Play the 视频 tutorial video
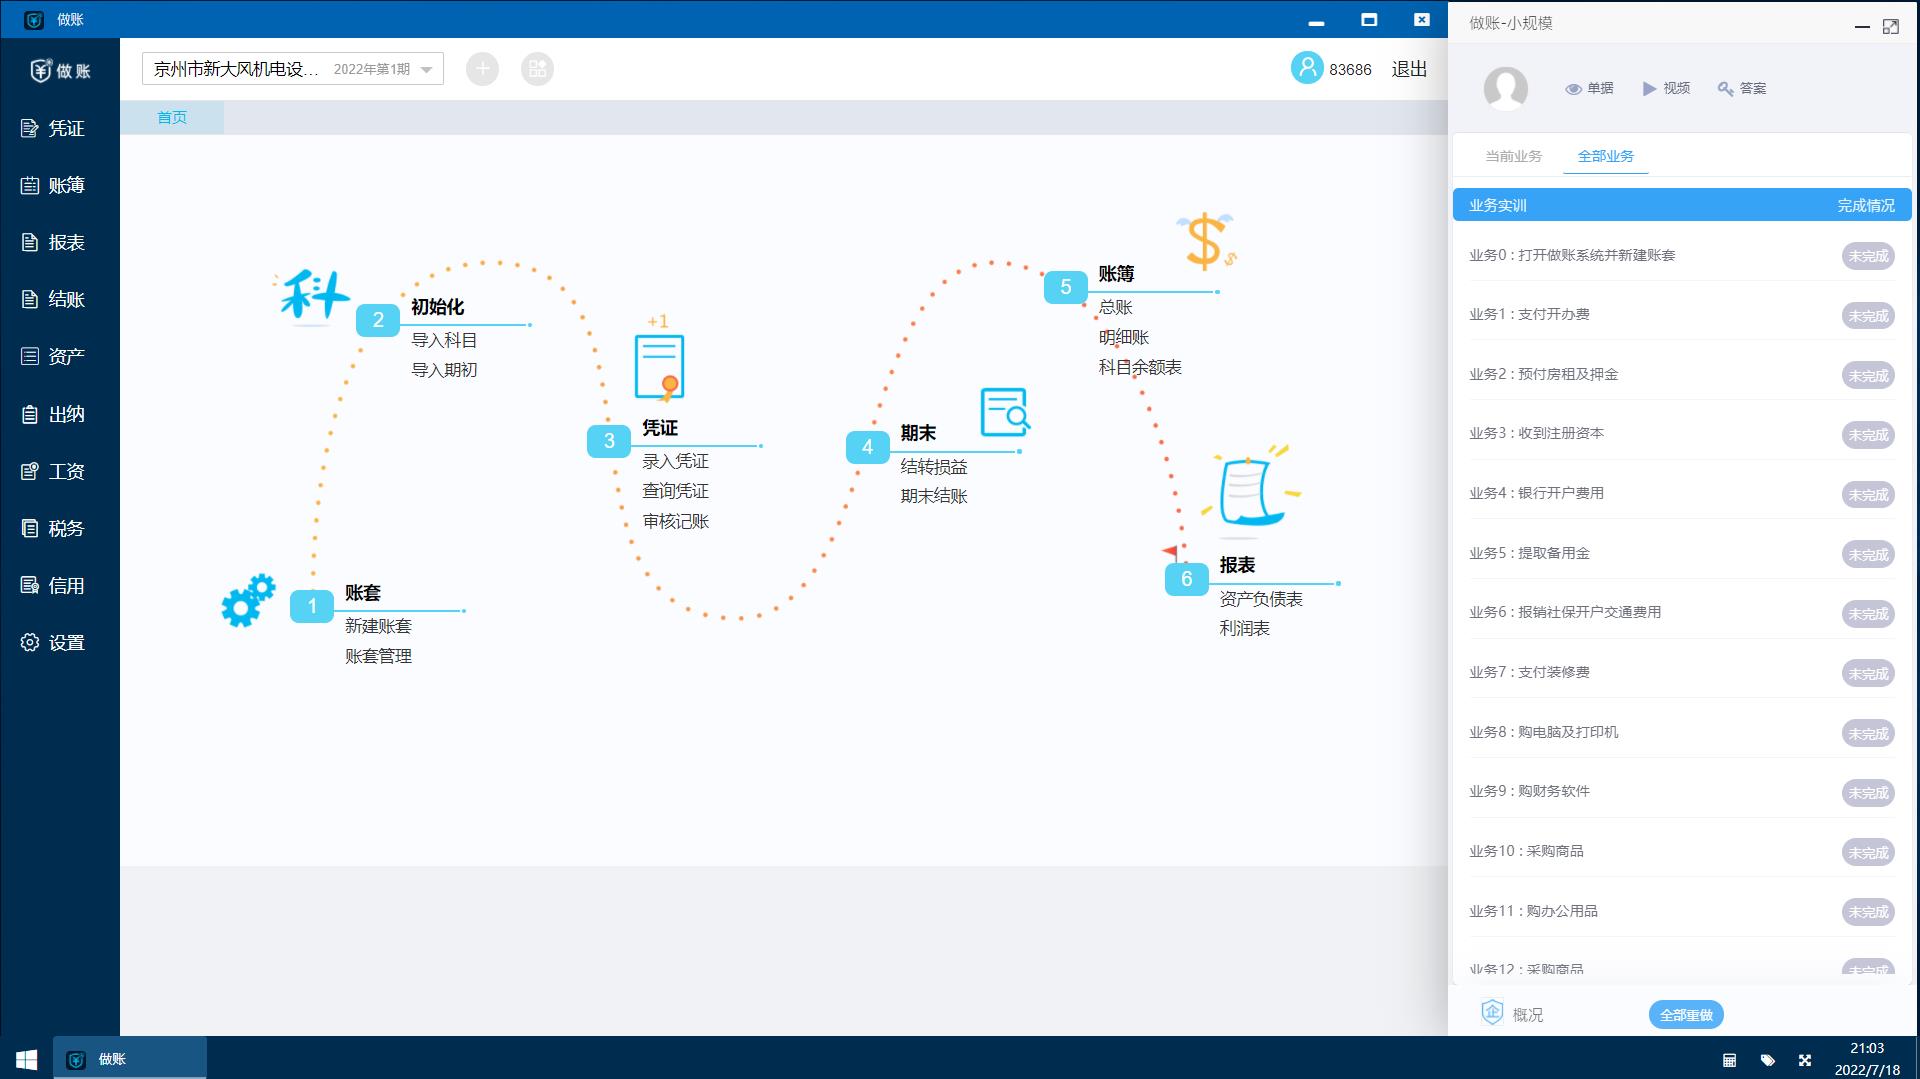This screenshot has width=1920, height=1079. point(1666,88)
